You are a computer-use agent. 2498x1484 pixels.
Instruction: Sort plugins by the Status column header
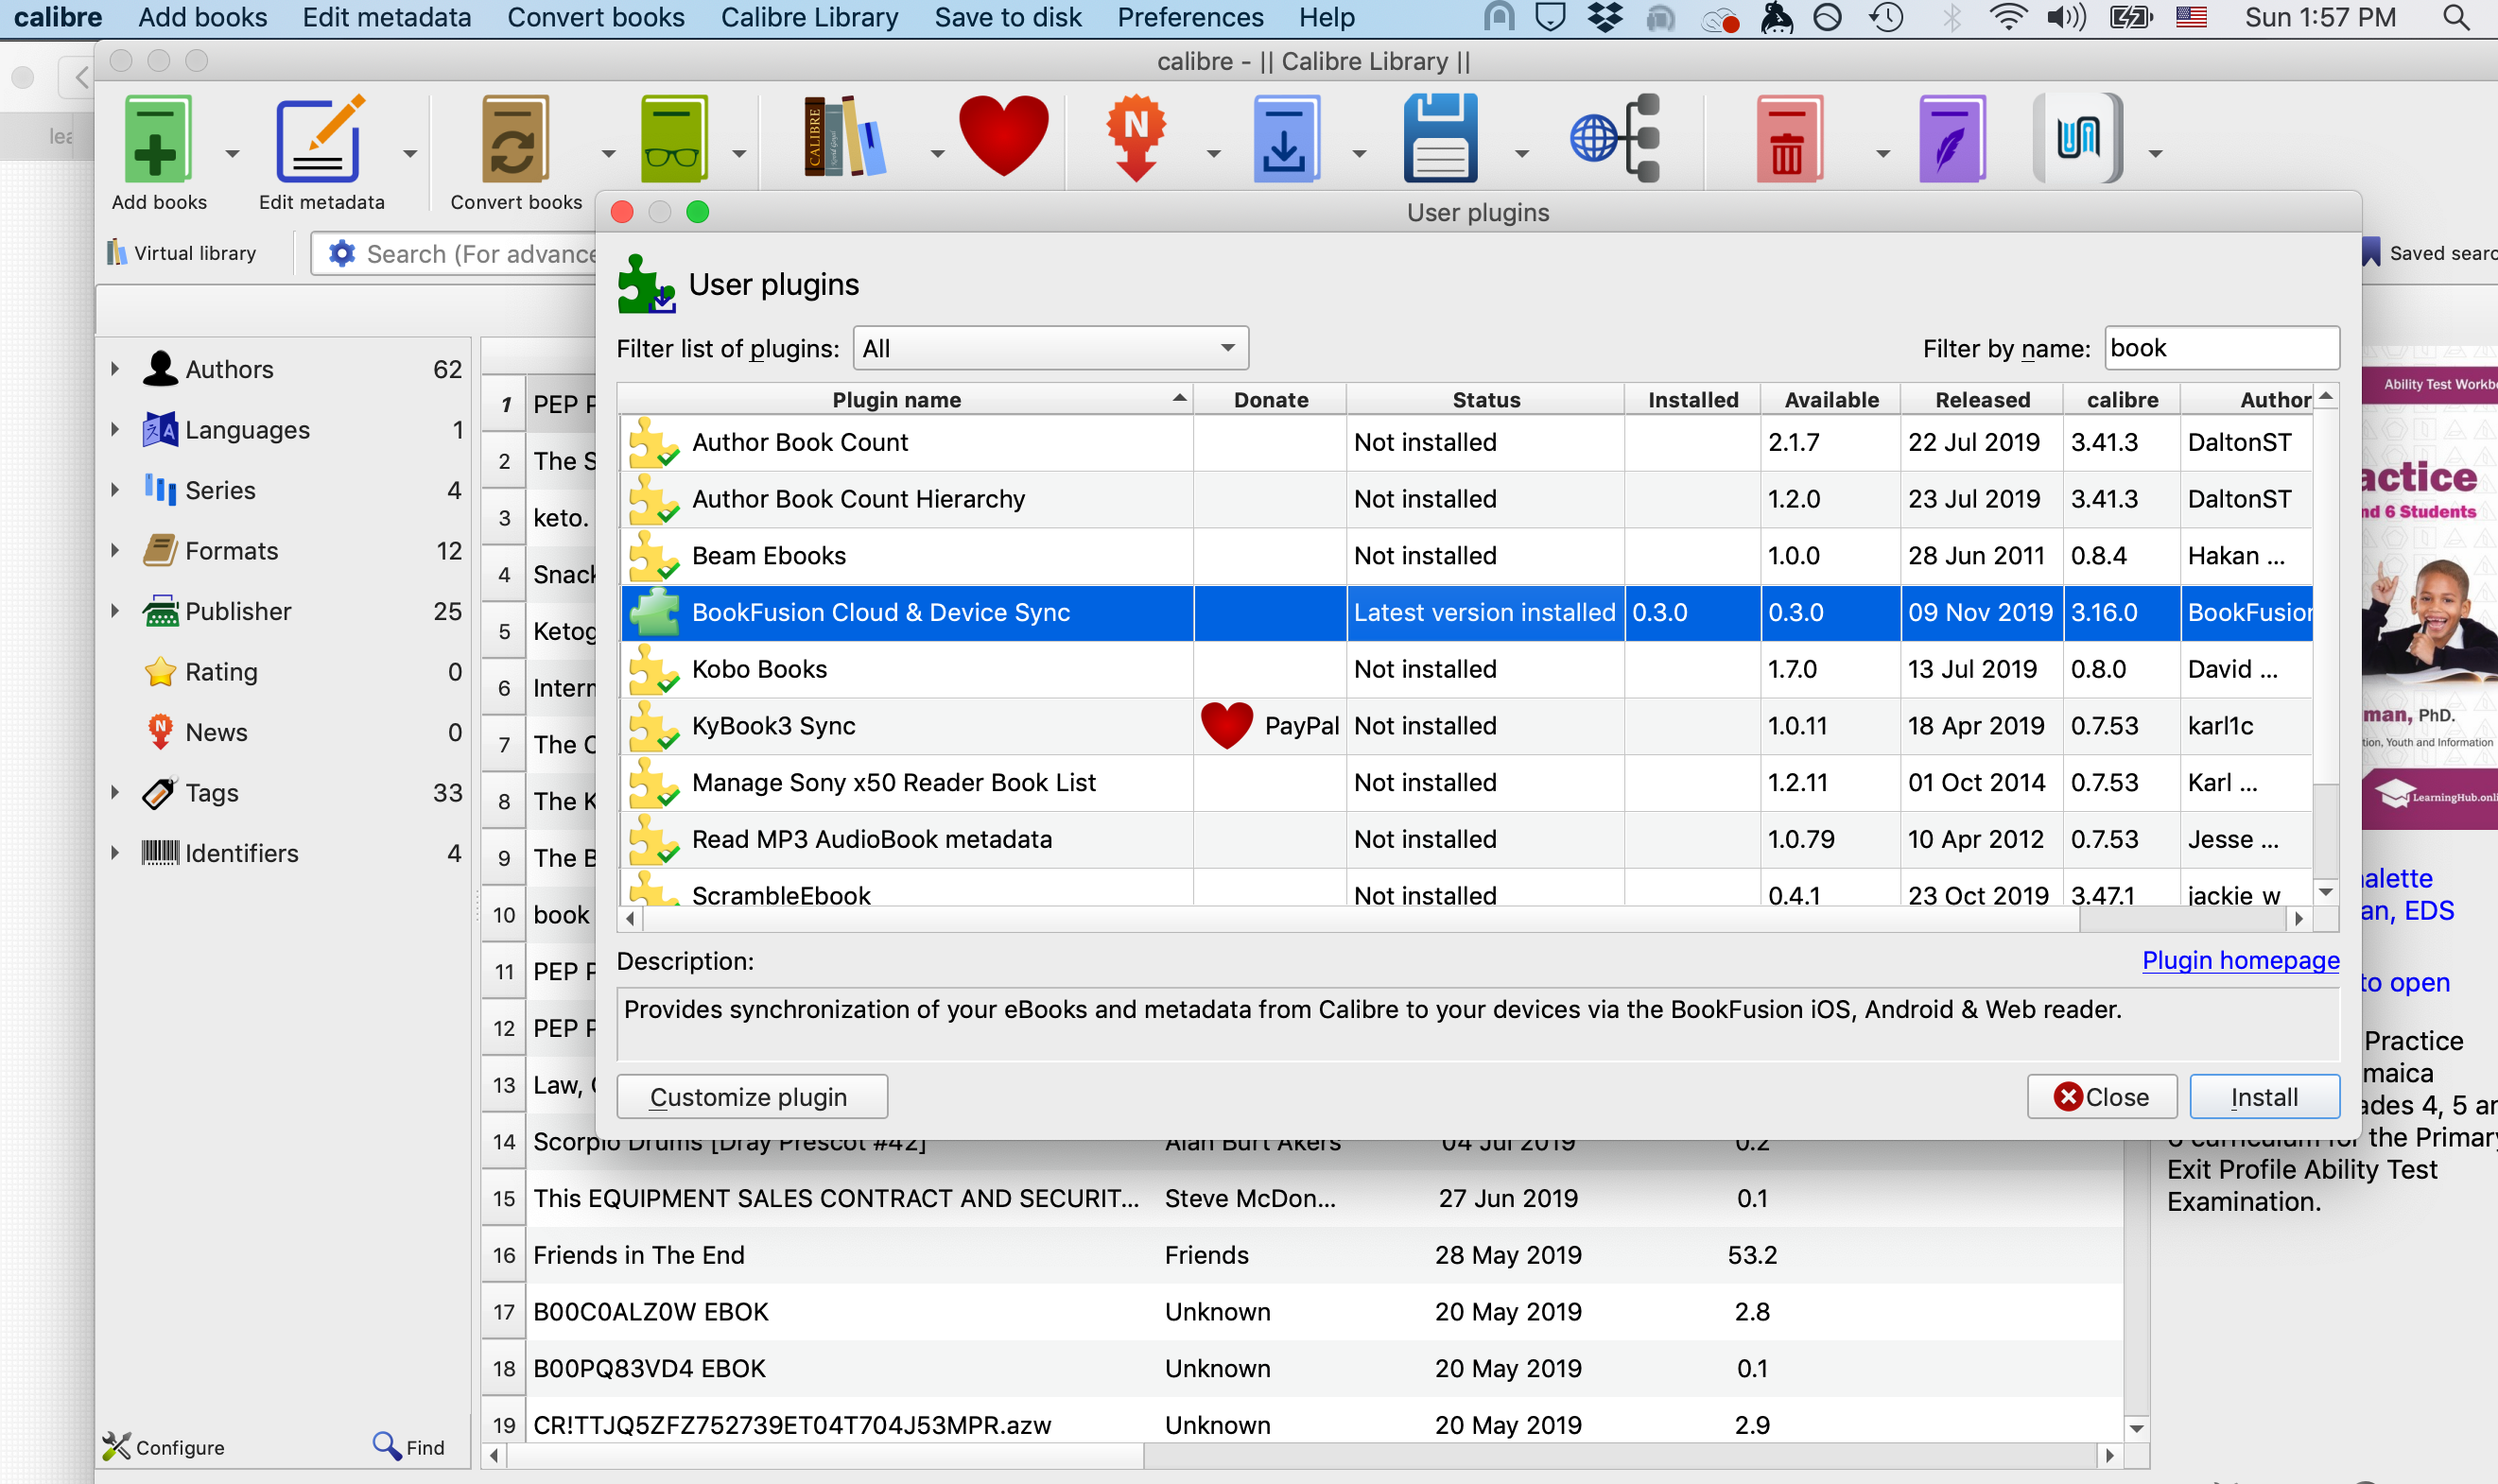tap(1485, 400)
